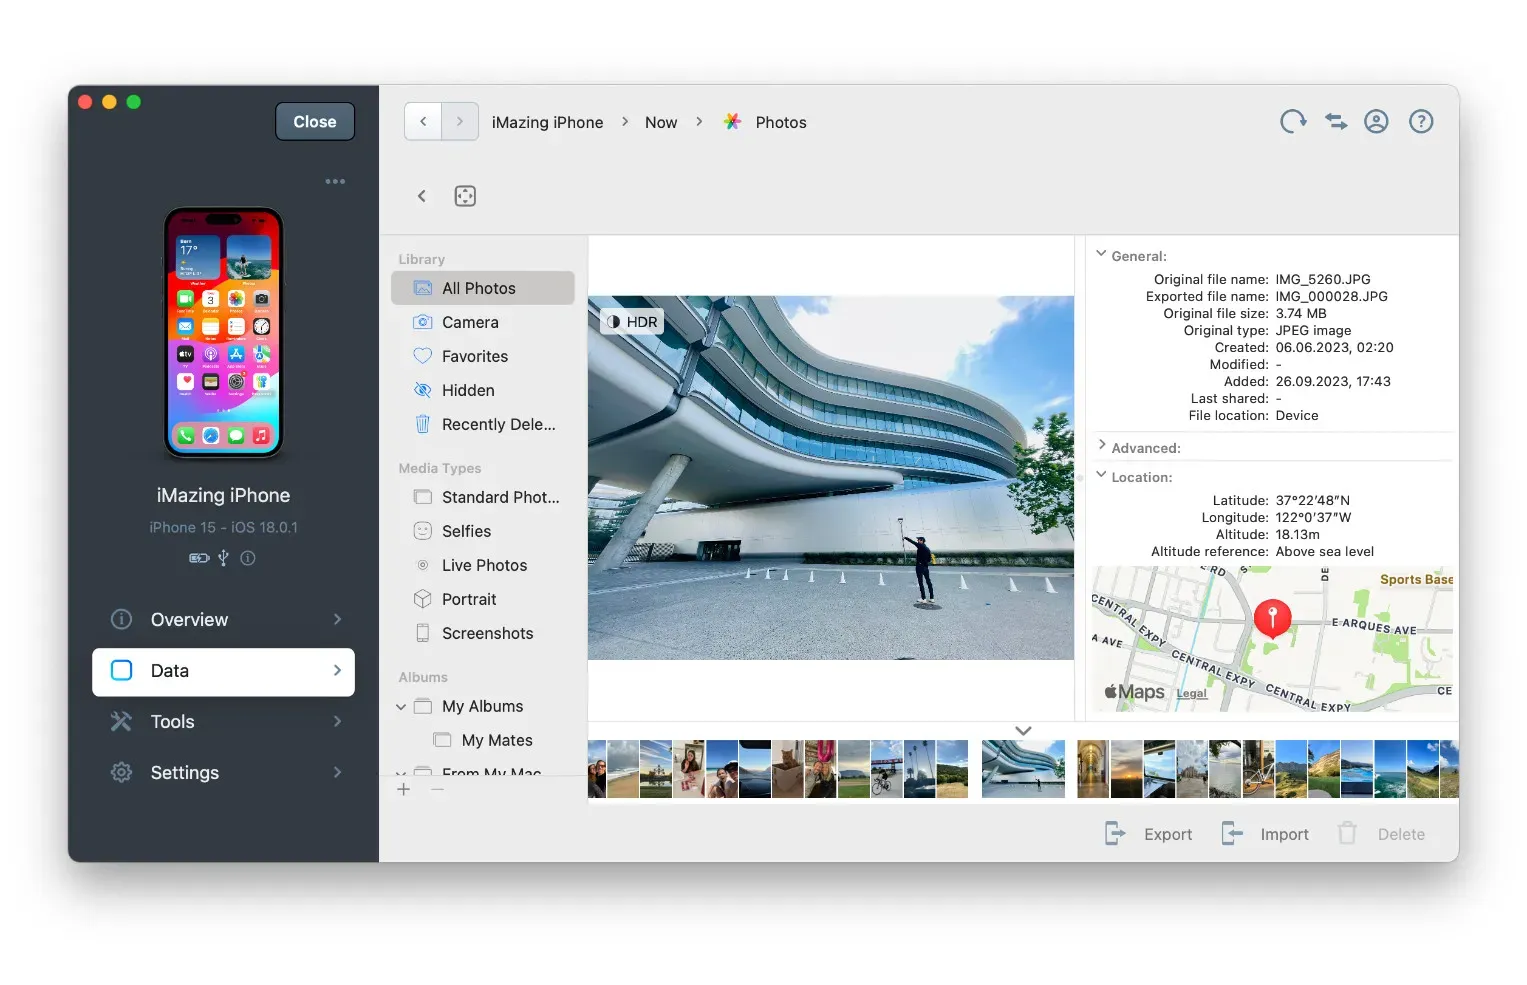Collapse the My Albums tree
1527x985 pixels.
(401, 707)
